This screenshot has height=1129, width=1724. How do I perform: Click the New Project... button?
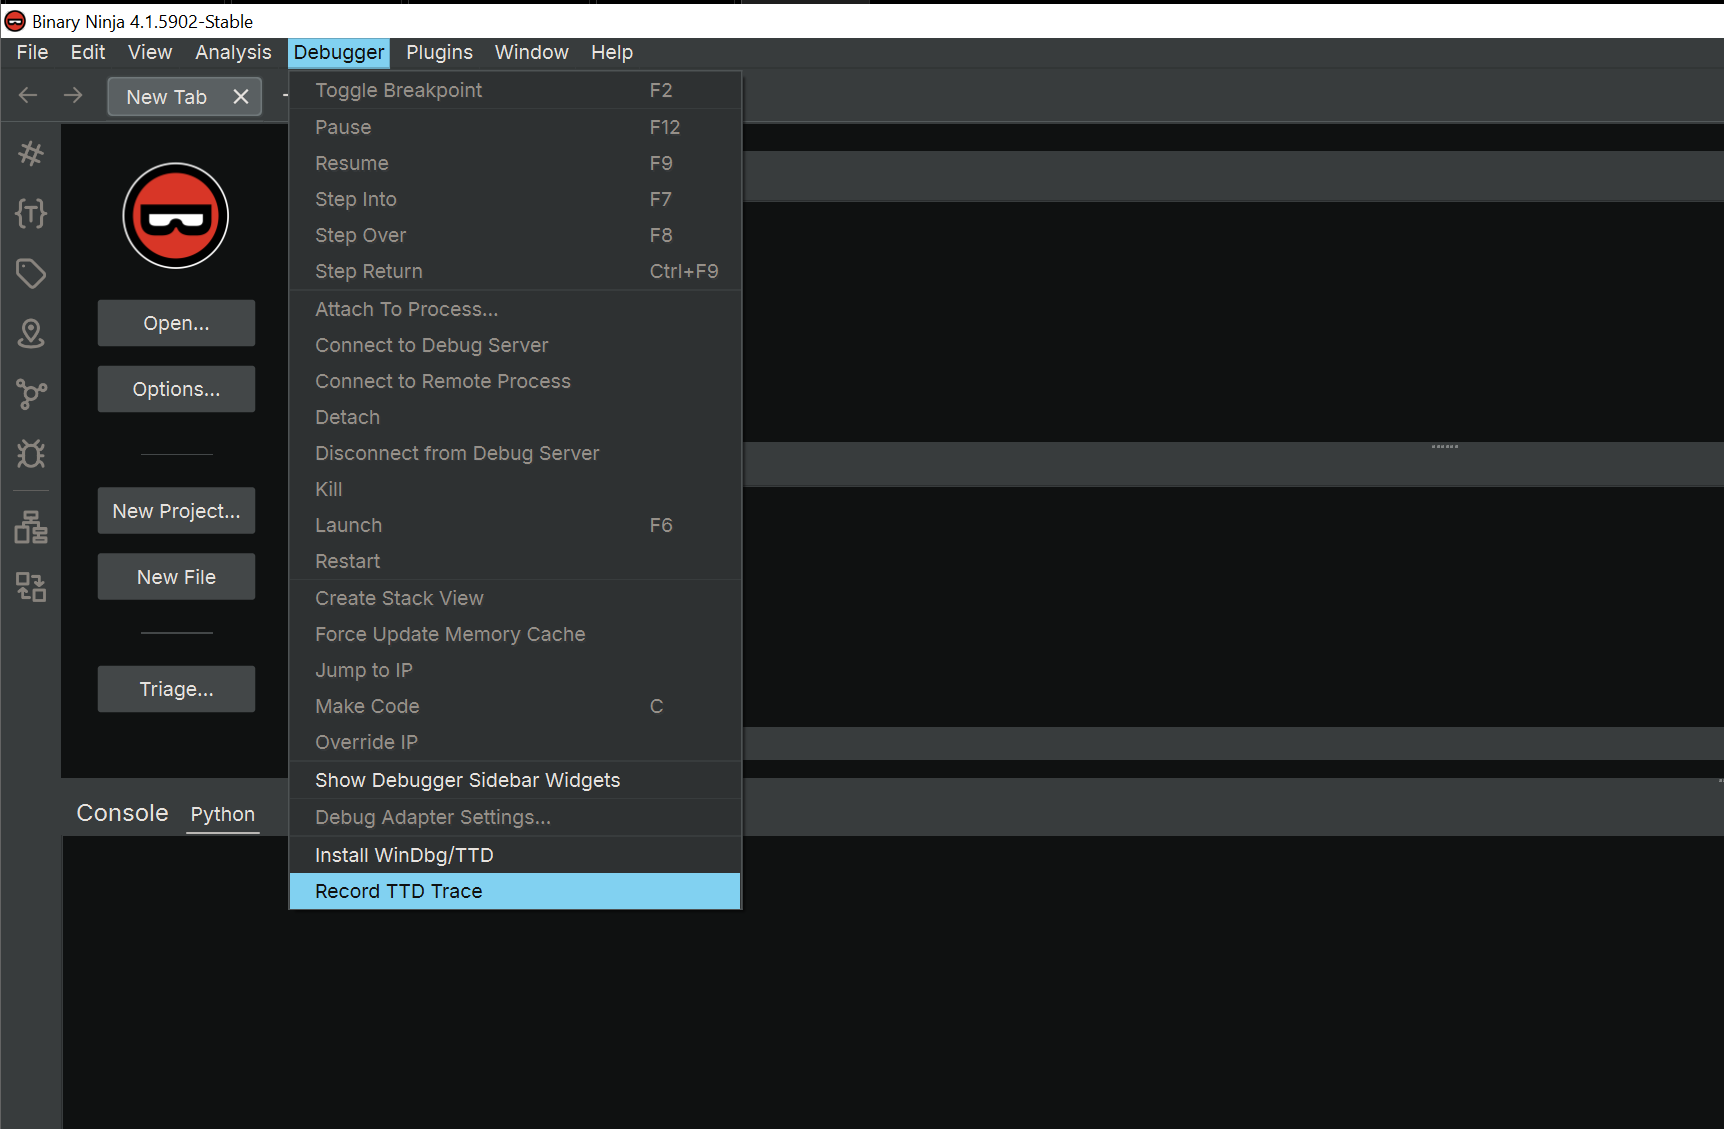pyautogui.click(x=176, y=511)
